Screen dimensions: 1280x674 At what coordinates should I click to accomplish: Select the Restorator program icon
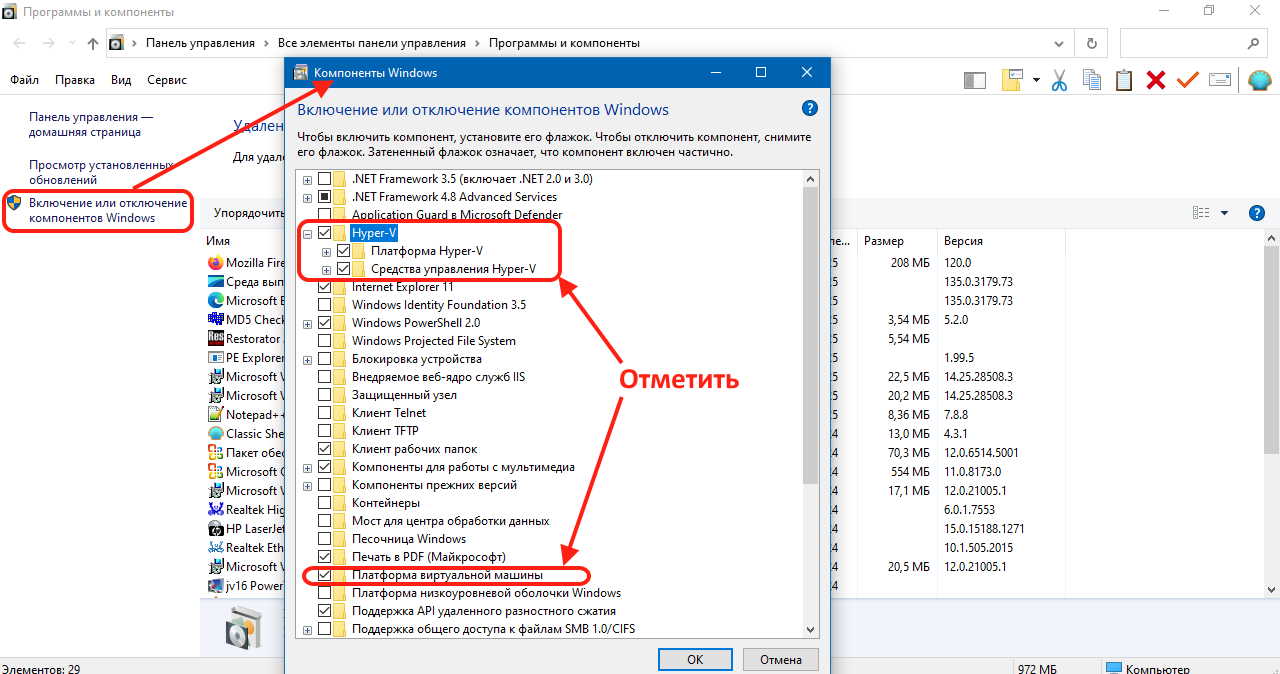point(215,339)
